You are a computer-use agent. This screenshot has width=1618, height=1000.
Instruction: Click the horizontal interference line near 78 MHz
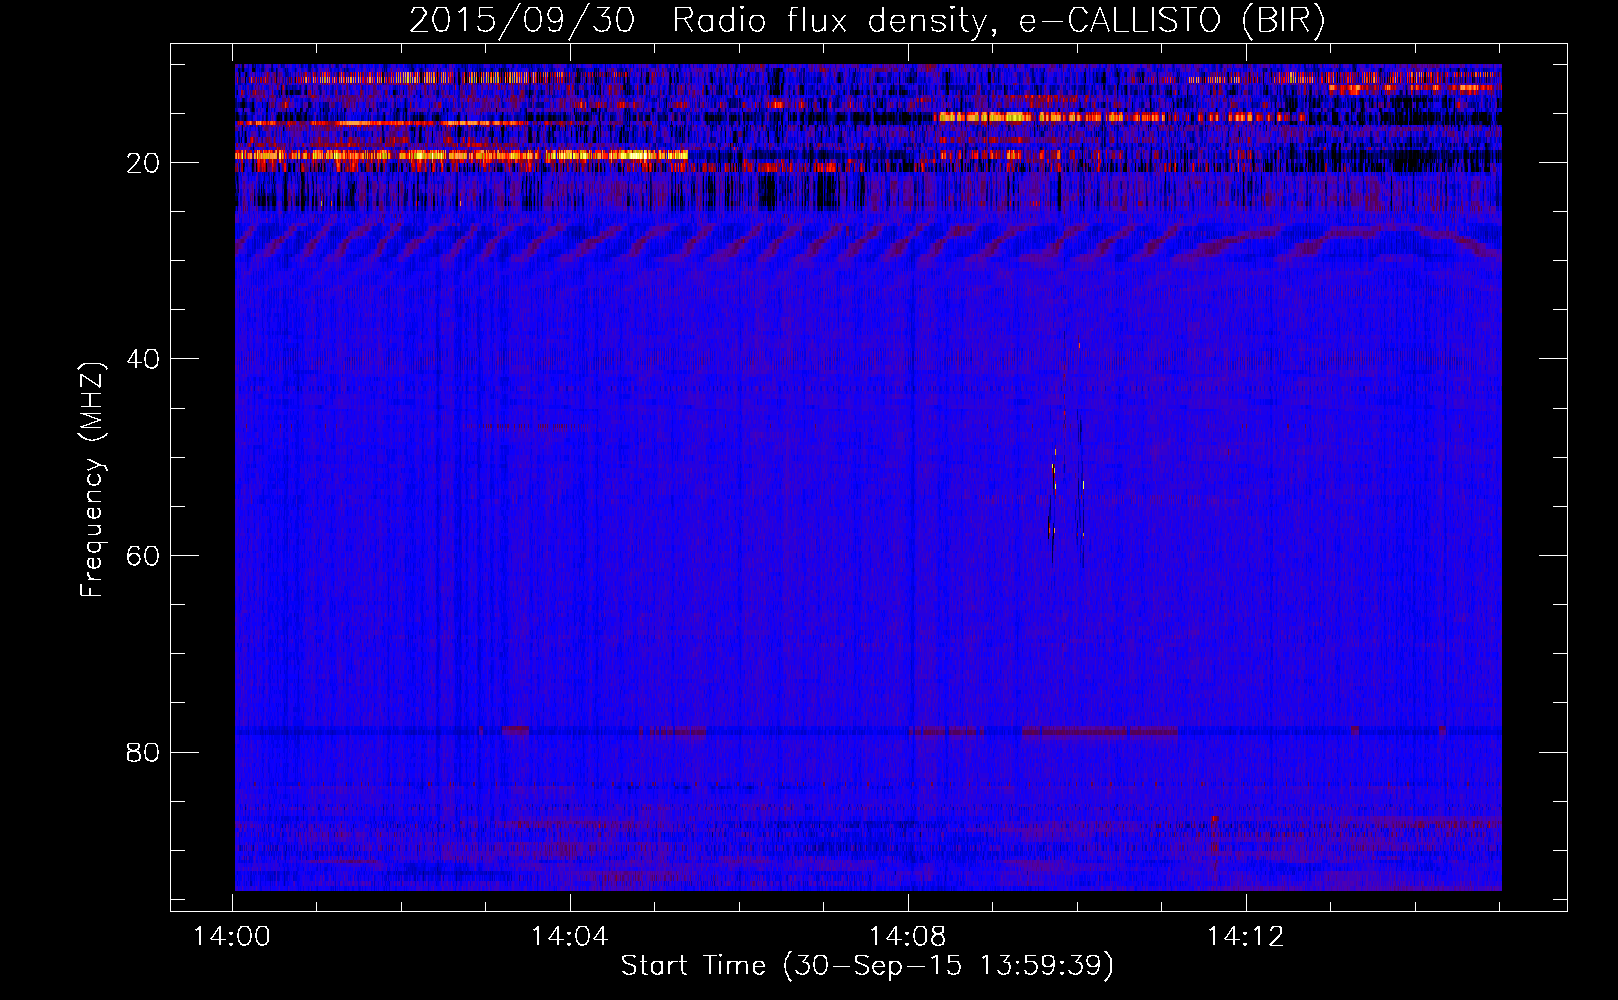[x=868, y=731]
